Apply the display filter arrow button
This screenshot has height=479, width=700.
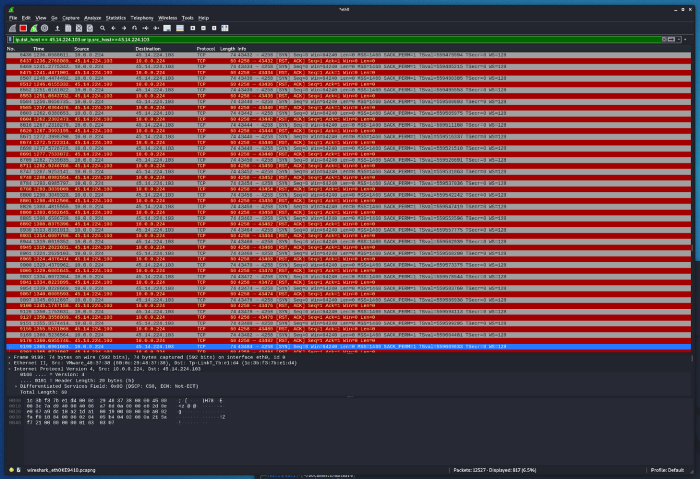coord(671,40)
